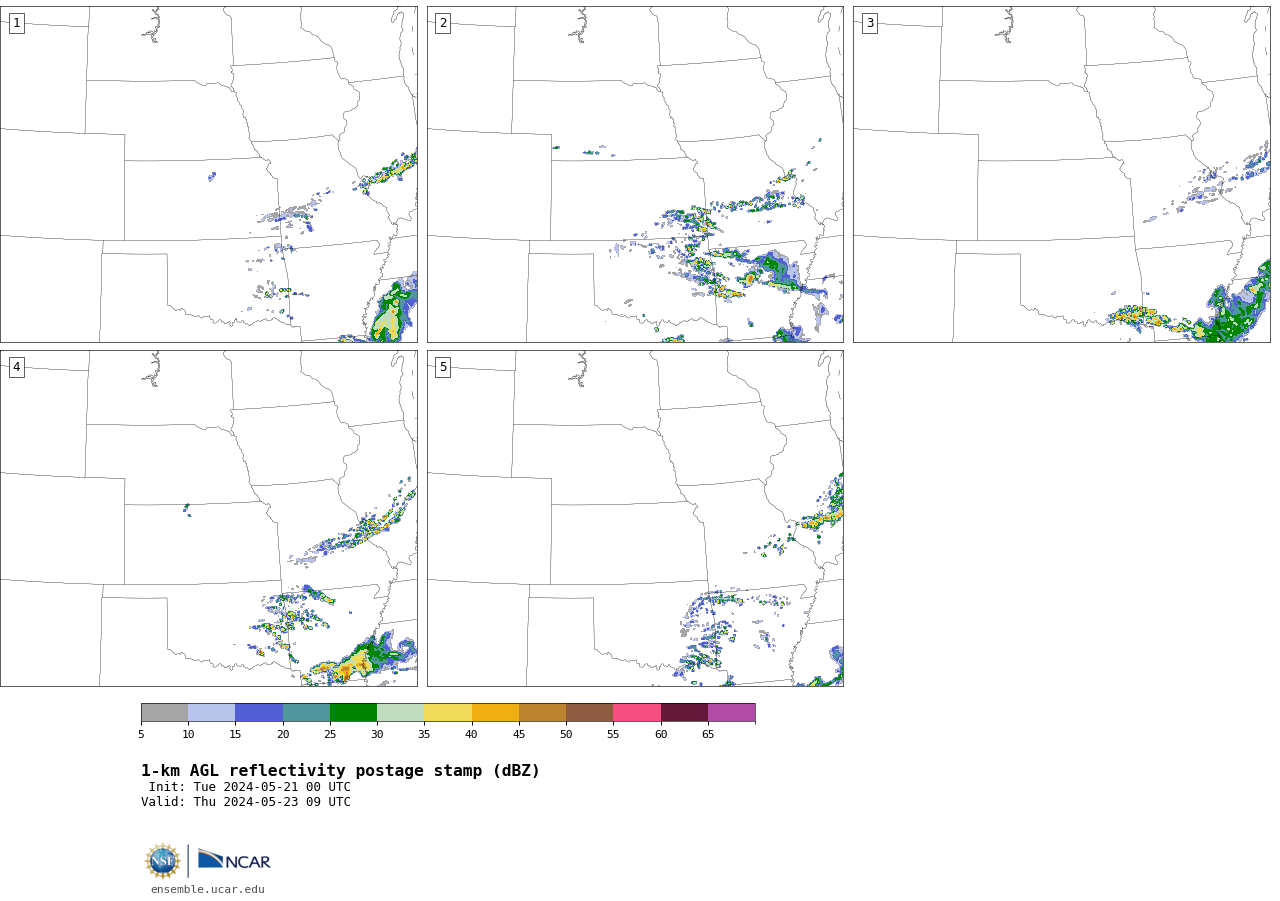Screen dimensions: 1280x901
Task: Click the dark green 25-30 dBZ swatch
Action: coord(353,712)
